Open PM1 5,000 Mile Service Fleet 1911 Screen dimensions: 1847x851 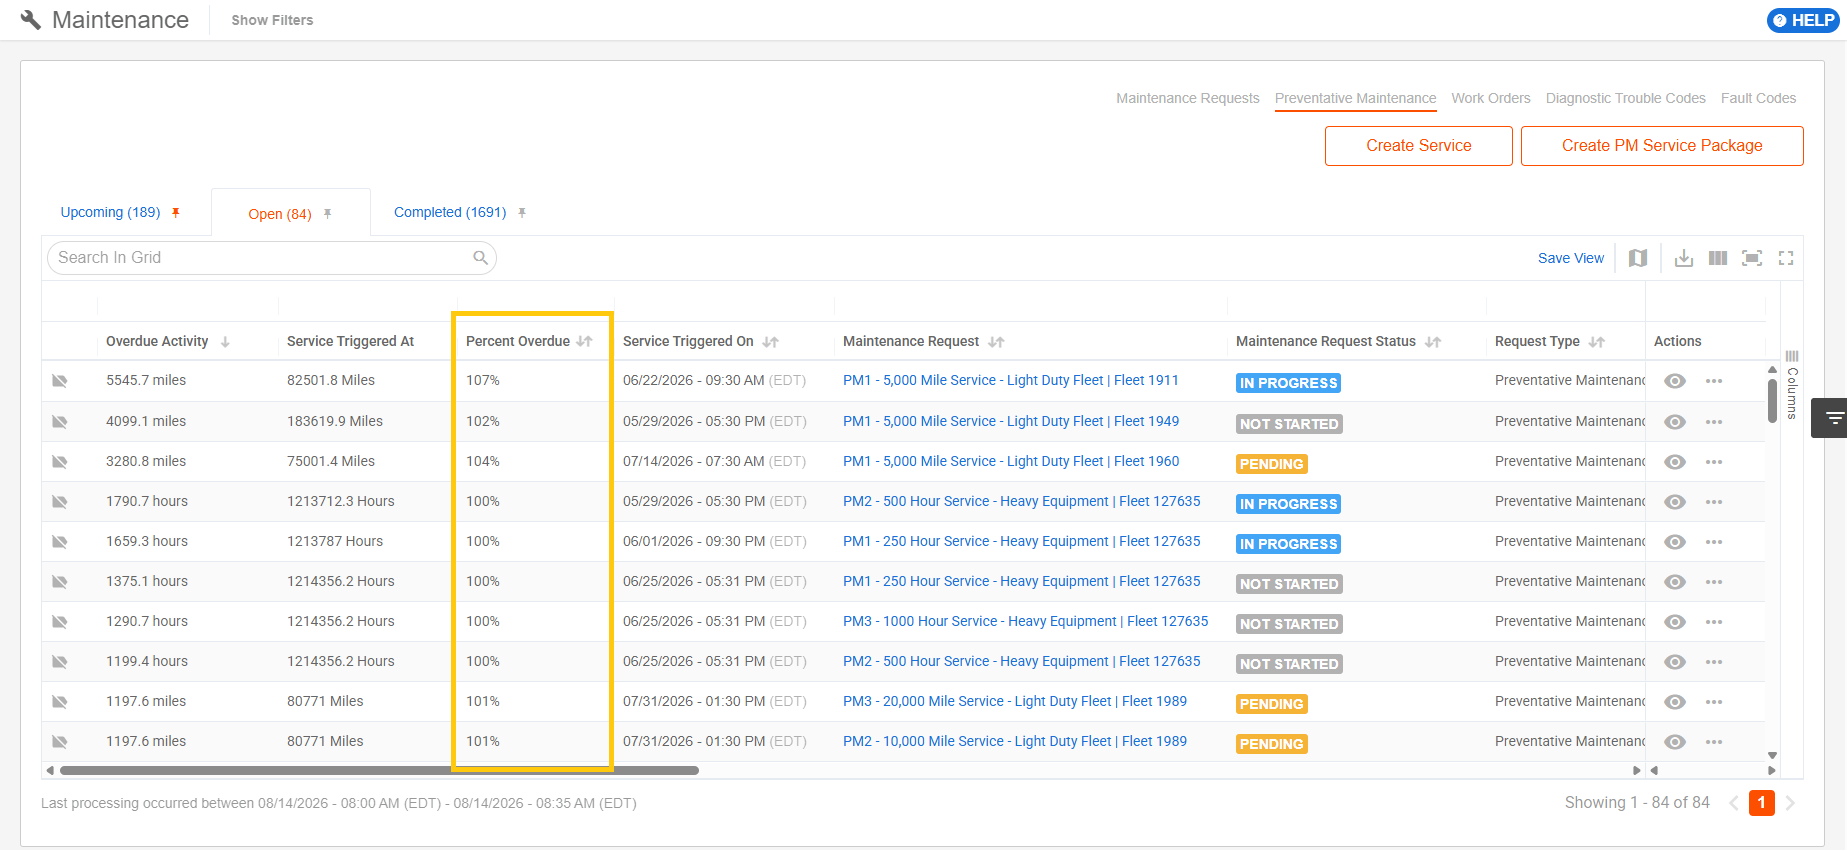[1011, 380]
